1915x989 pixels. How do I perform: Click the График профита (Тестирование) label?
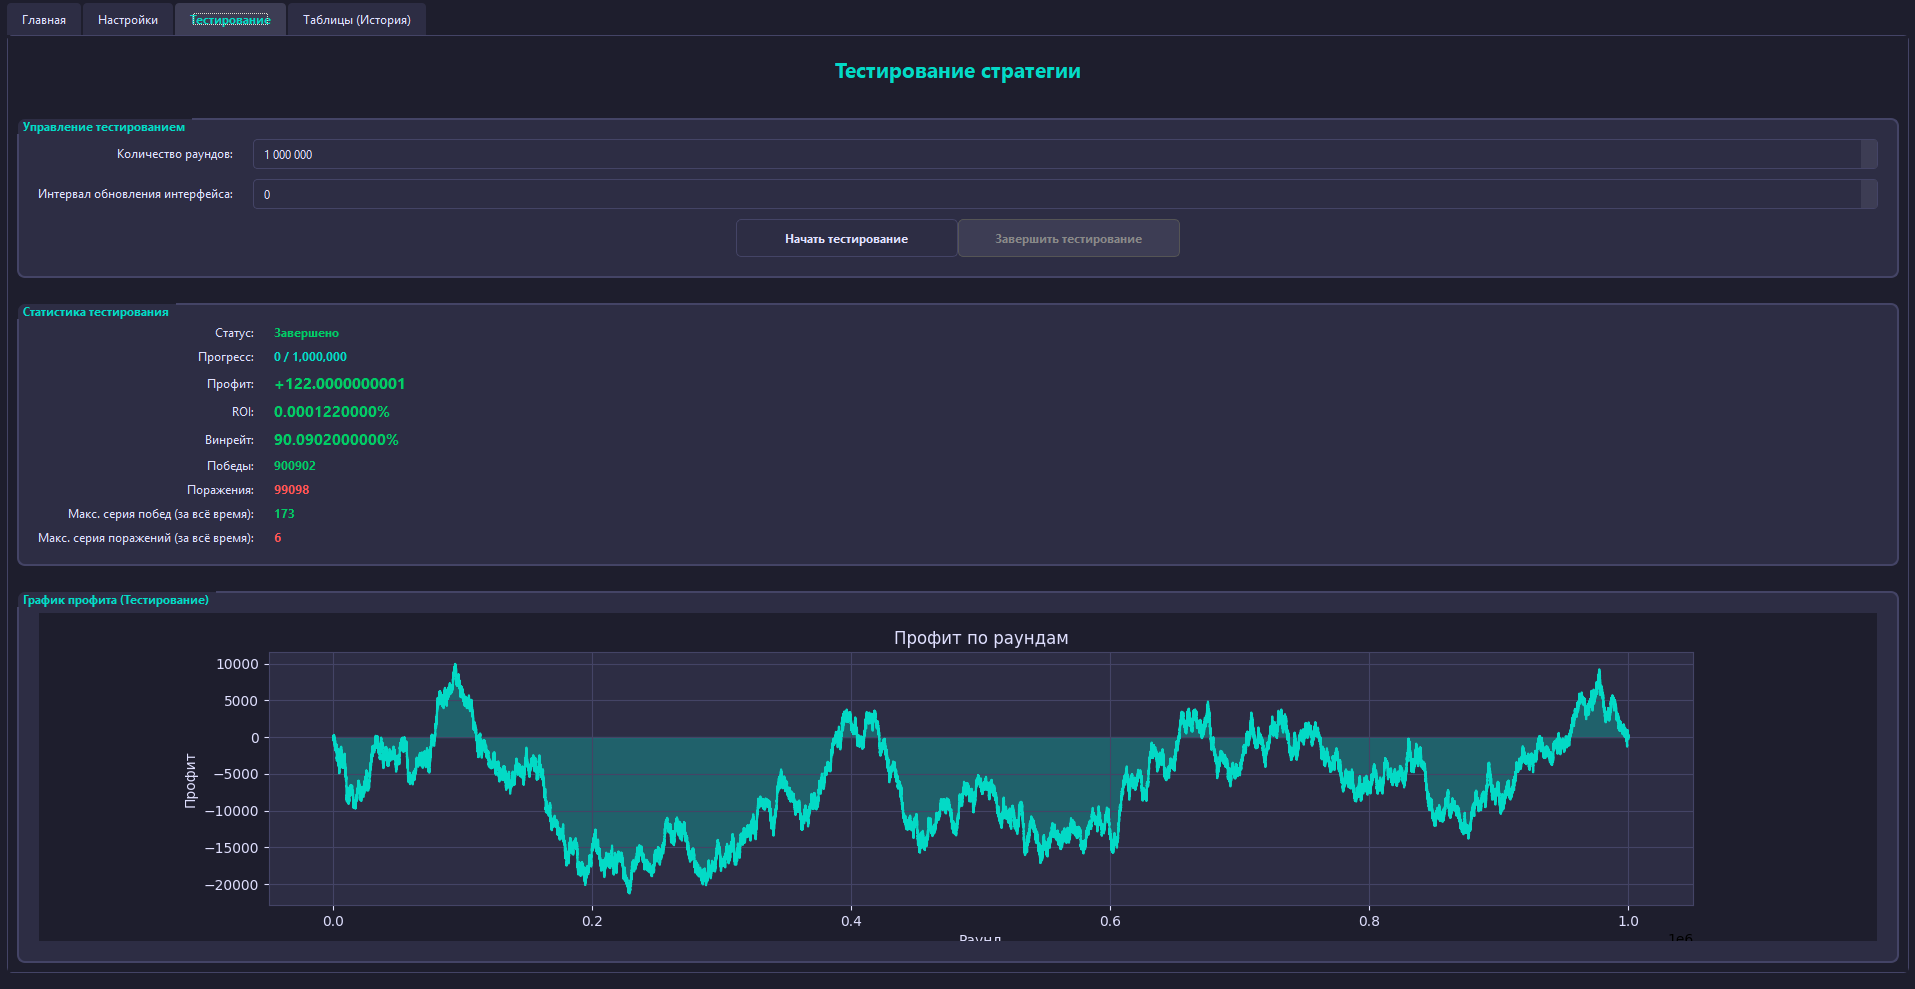[116, 600]
